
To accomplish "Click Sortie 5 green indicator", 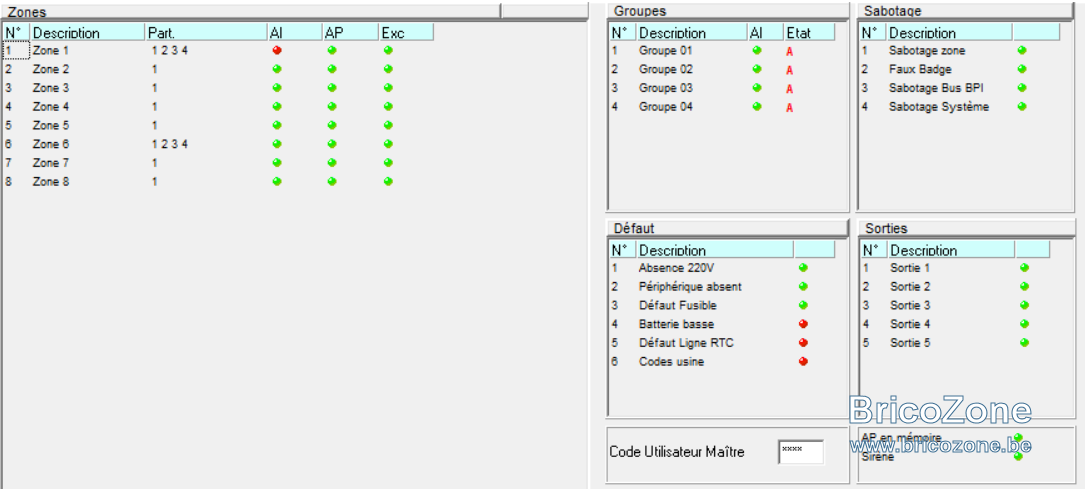I will point(1024,342).
